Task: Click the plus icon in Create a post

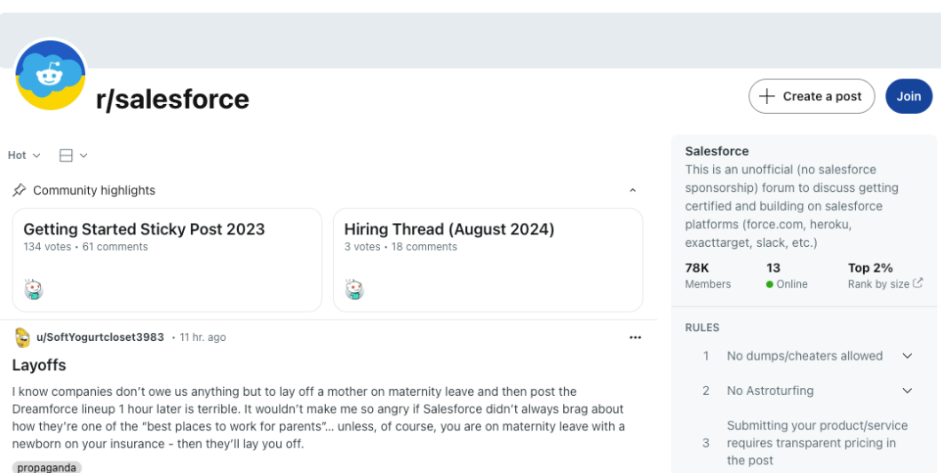Action: coord(766,96)
